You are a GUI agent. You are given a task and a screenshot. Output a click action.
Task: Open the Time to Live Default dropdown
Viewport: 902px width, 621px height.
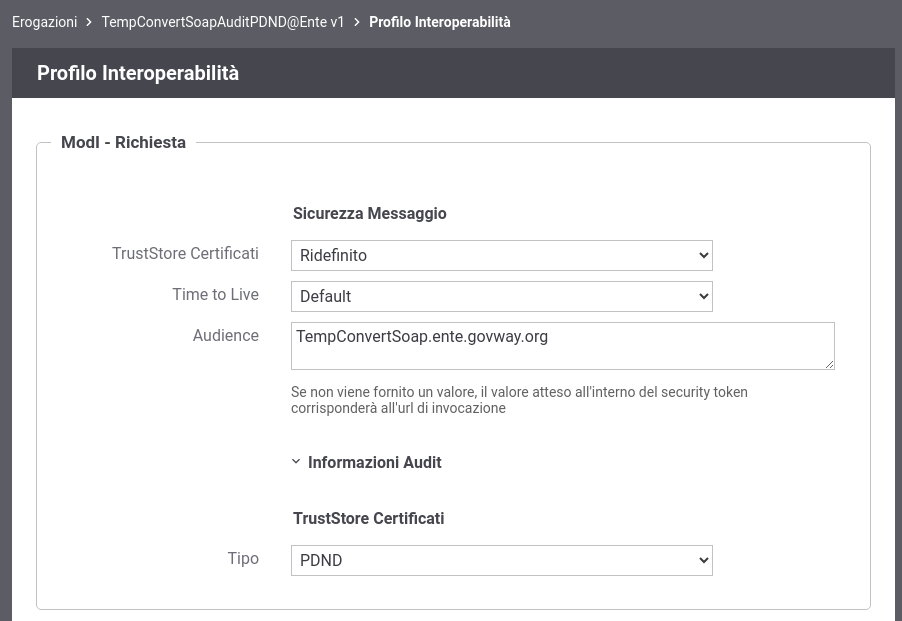pos(502,296)
